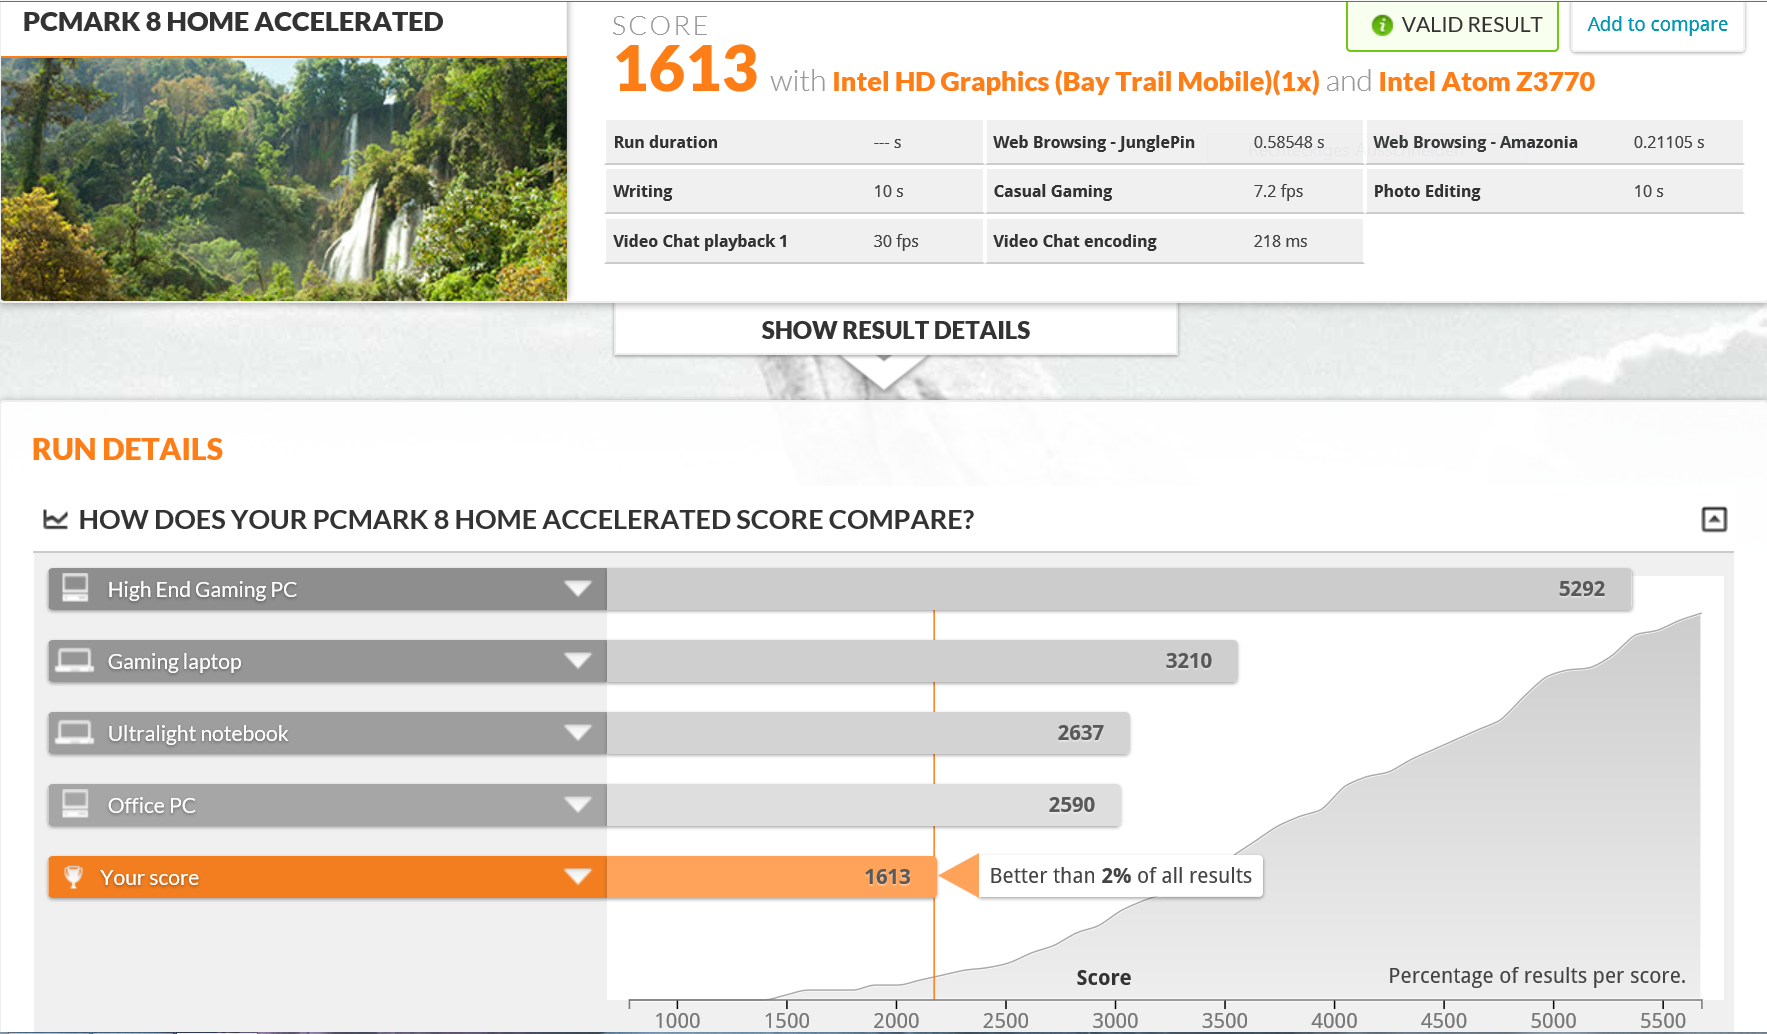Screen dimensions: 1767x1034
Task: Click the chart icon beside compare heading
Action: pyautogui.click(x=55, y=519)
